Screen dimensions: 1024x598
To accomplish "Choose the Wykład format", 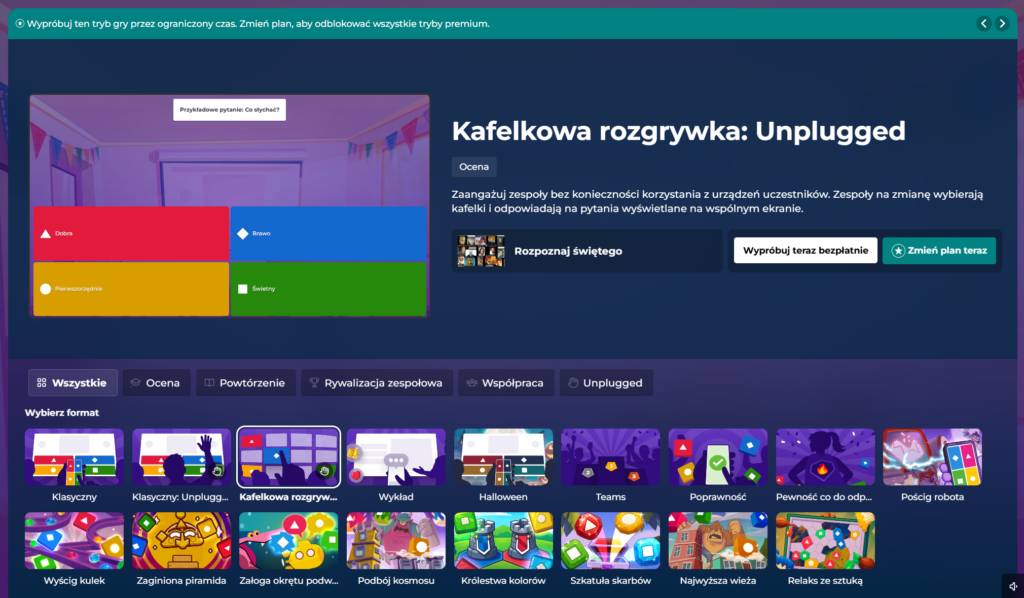I will click(396, 458).
